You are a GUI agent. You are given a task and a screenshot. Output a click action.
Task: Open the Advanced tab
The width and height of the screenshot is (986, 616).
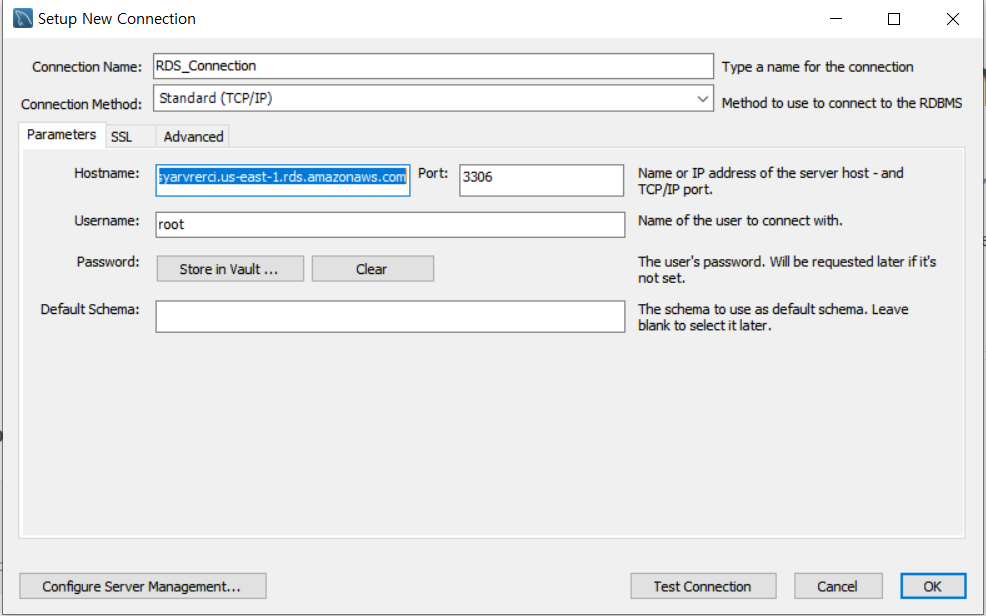pyautogui.click(x=193, y=136)
